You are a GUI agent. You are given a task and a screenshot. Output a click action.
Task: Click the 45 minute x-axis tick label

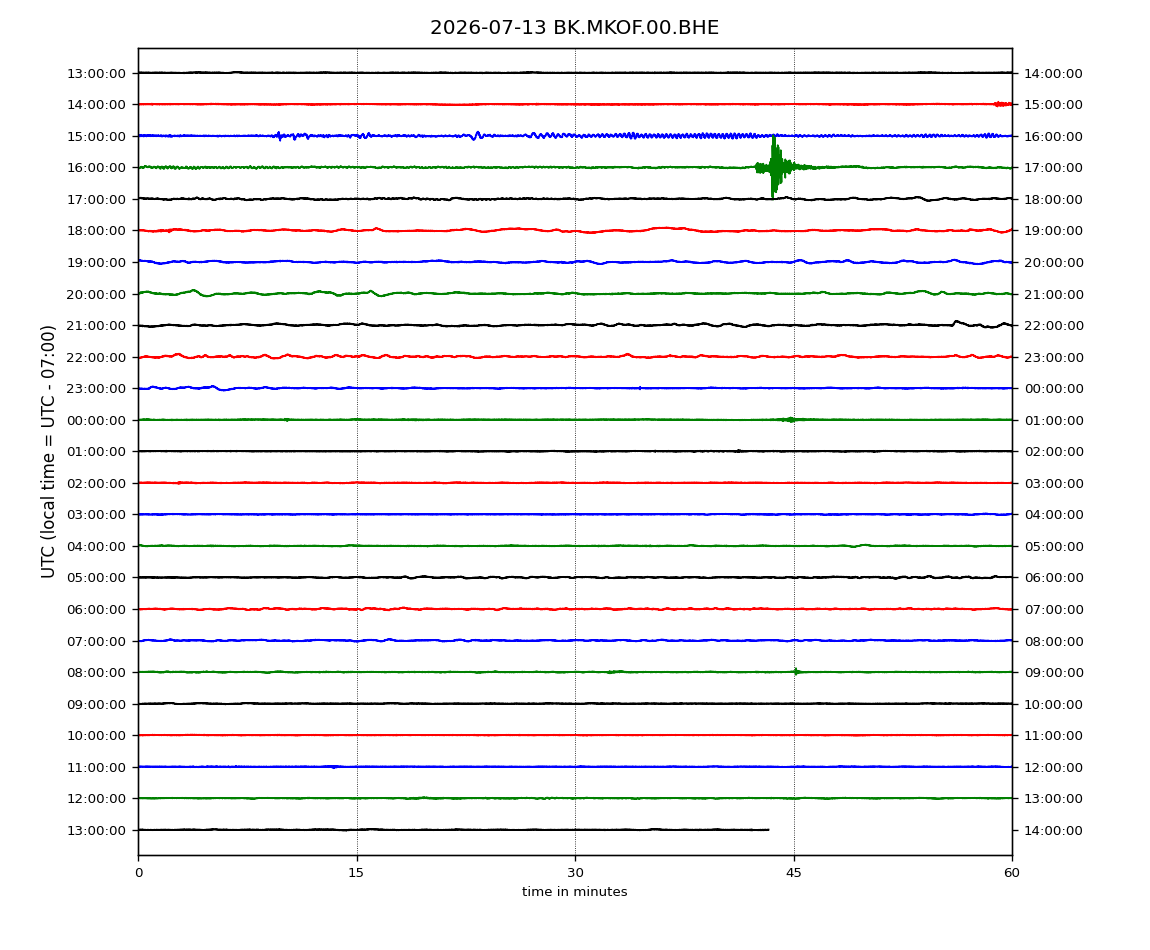[794, 873]
